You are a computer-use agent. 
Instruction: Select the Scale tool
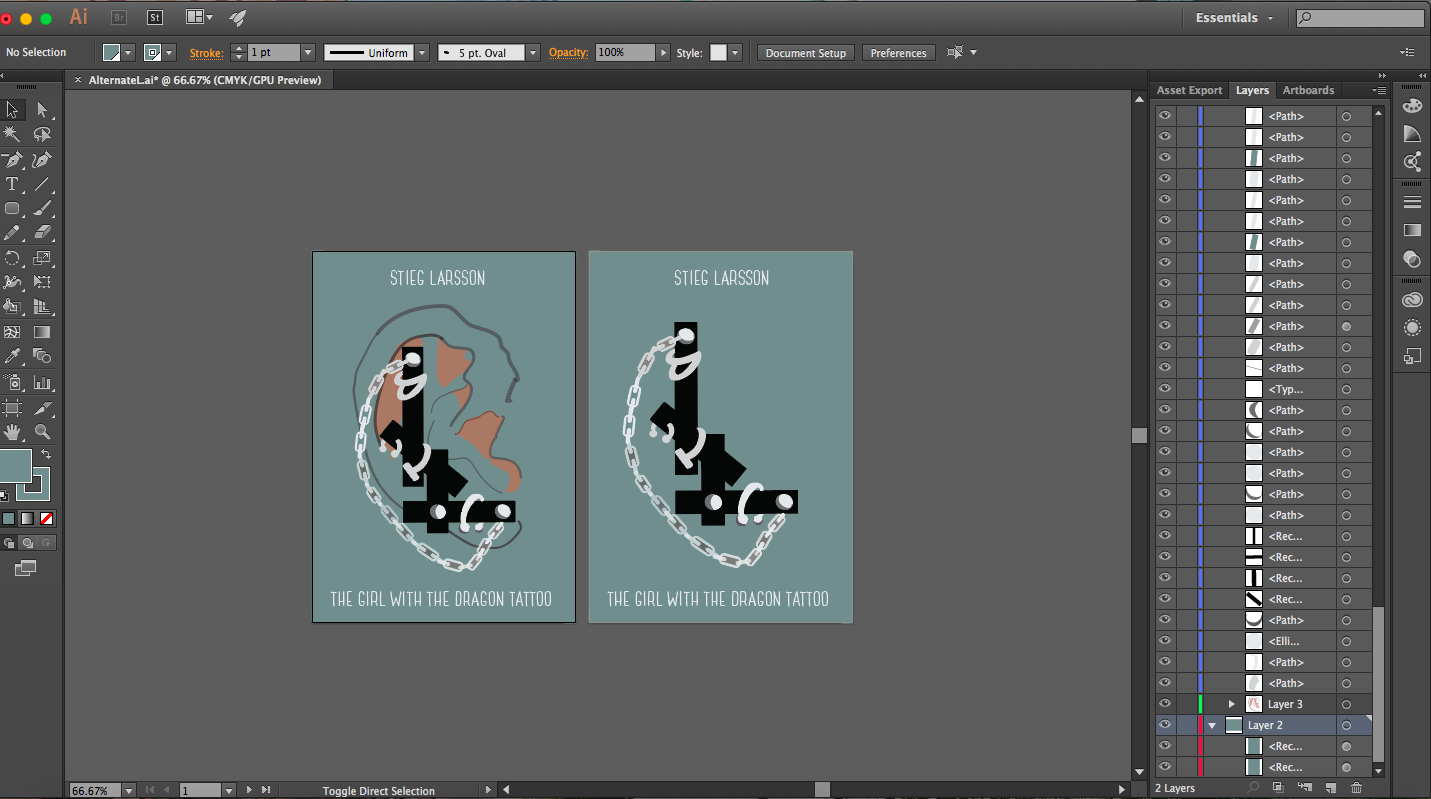[x=42, y=258]
